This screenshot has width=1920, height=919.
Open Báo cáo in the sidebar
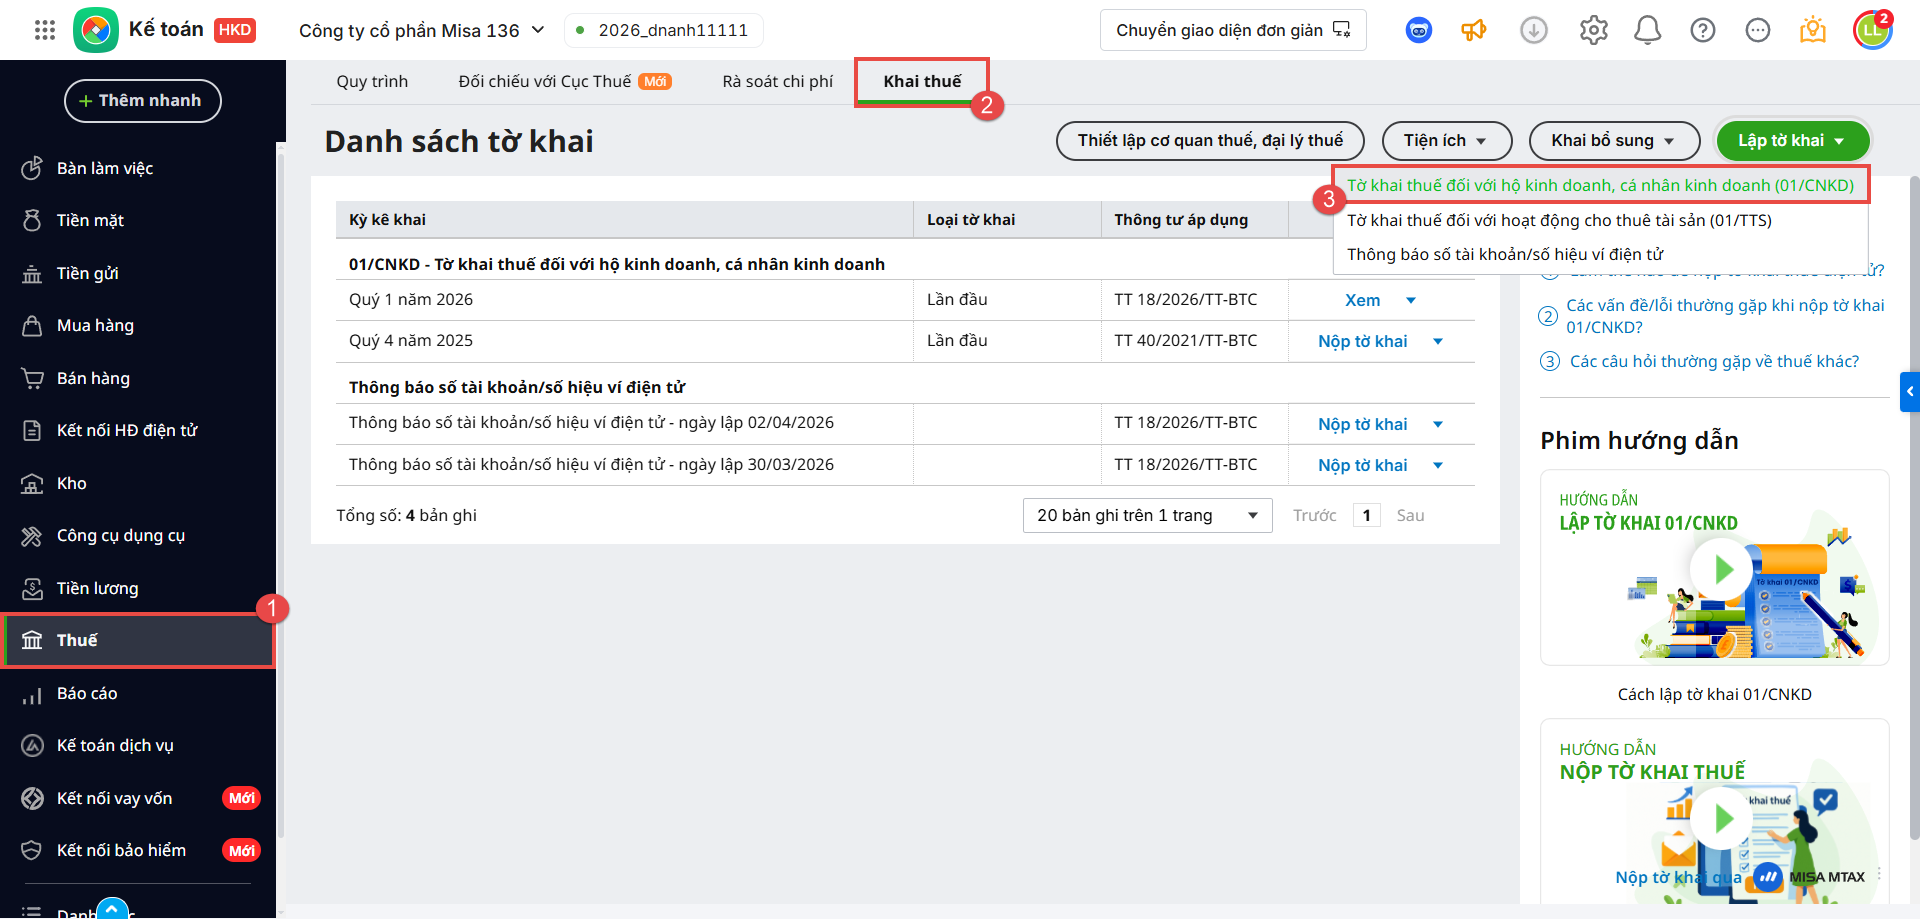(87, 693)
